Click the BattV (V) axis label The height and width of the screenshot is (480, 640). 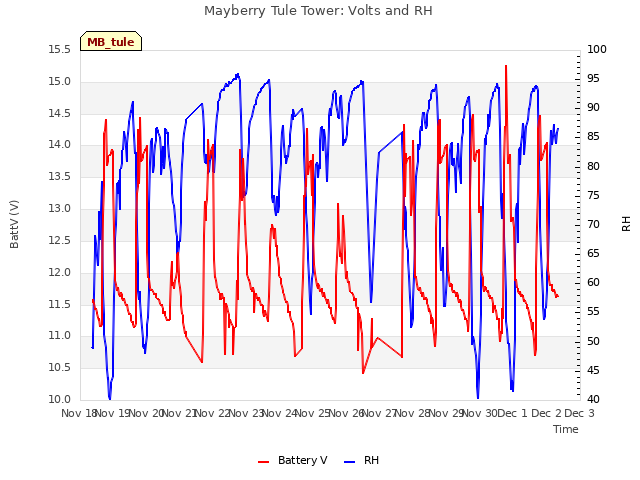[14, 224]
